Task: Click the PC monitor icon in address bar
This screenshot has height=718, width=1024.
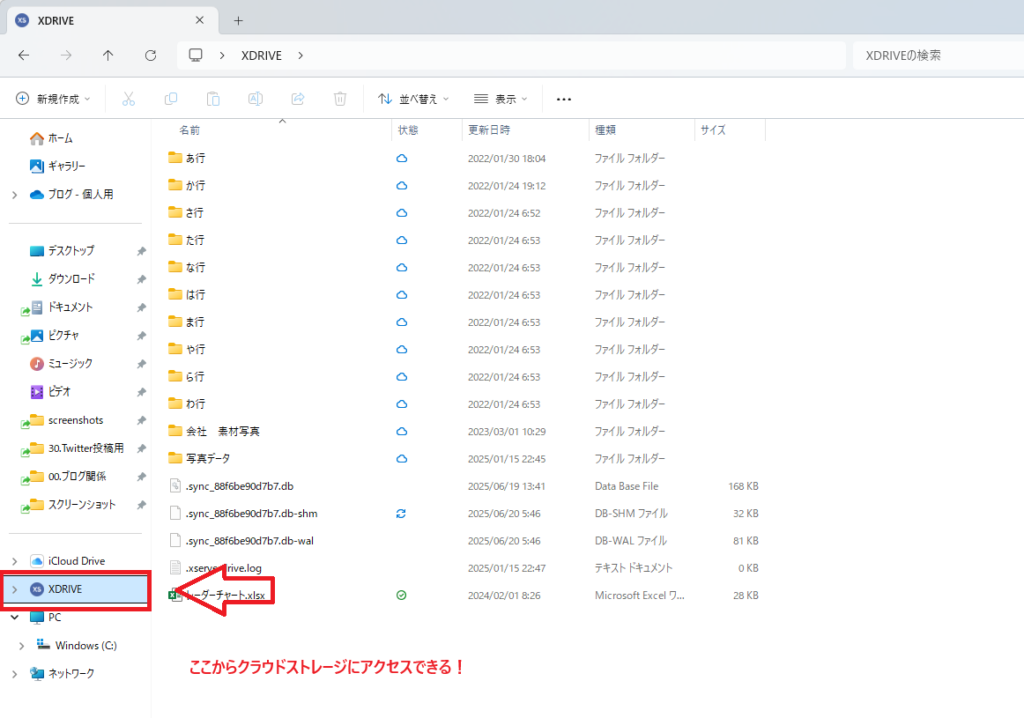Action: [195, 55]
